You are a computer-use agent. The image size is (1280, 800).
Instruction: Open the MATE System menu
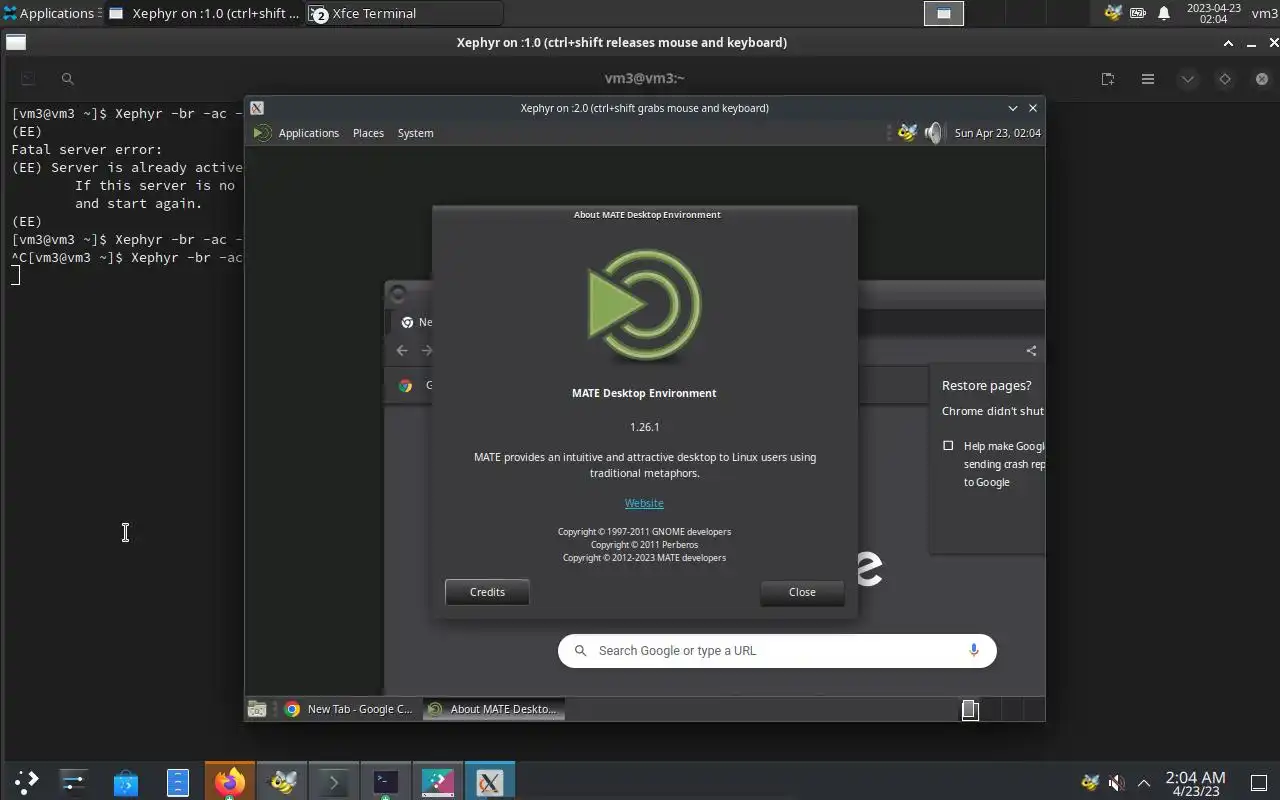[415, 133]
